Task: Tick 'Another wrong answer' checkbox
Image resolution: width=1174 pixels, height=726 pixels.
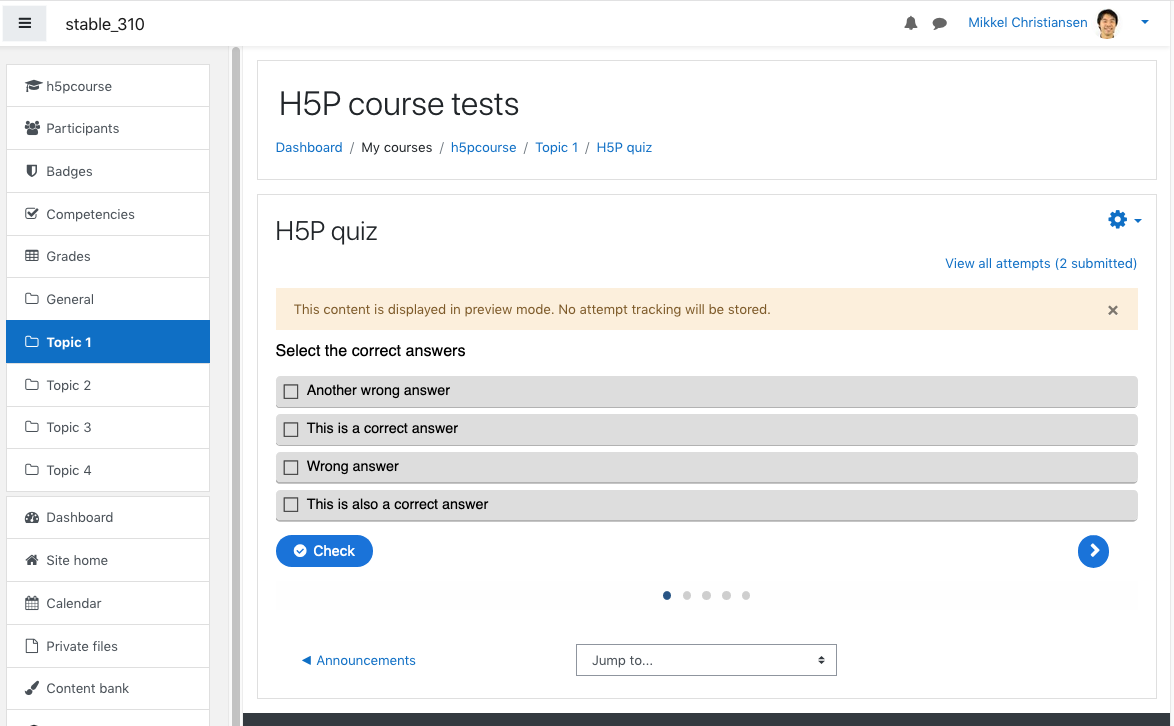Action: [291, 391]
